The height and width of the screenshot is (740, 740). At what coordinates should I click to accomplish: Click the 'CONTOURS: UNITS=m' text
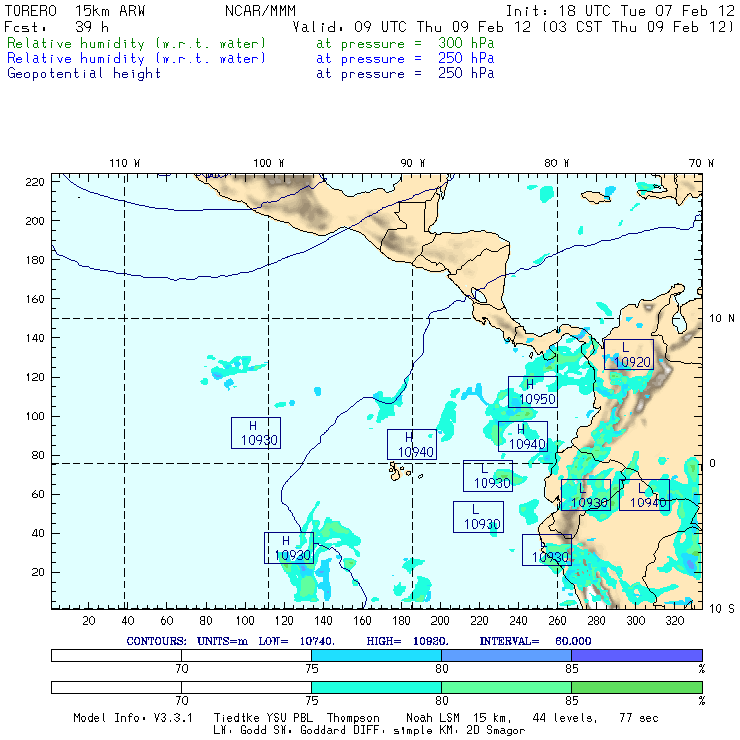coord(187,641)
